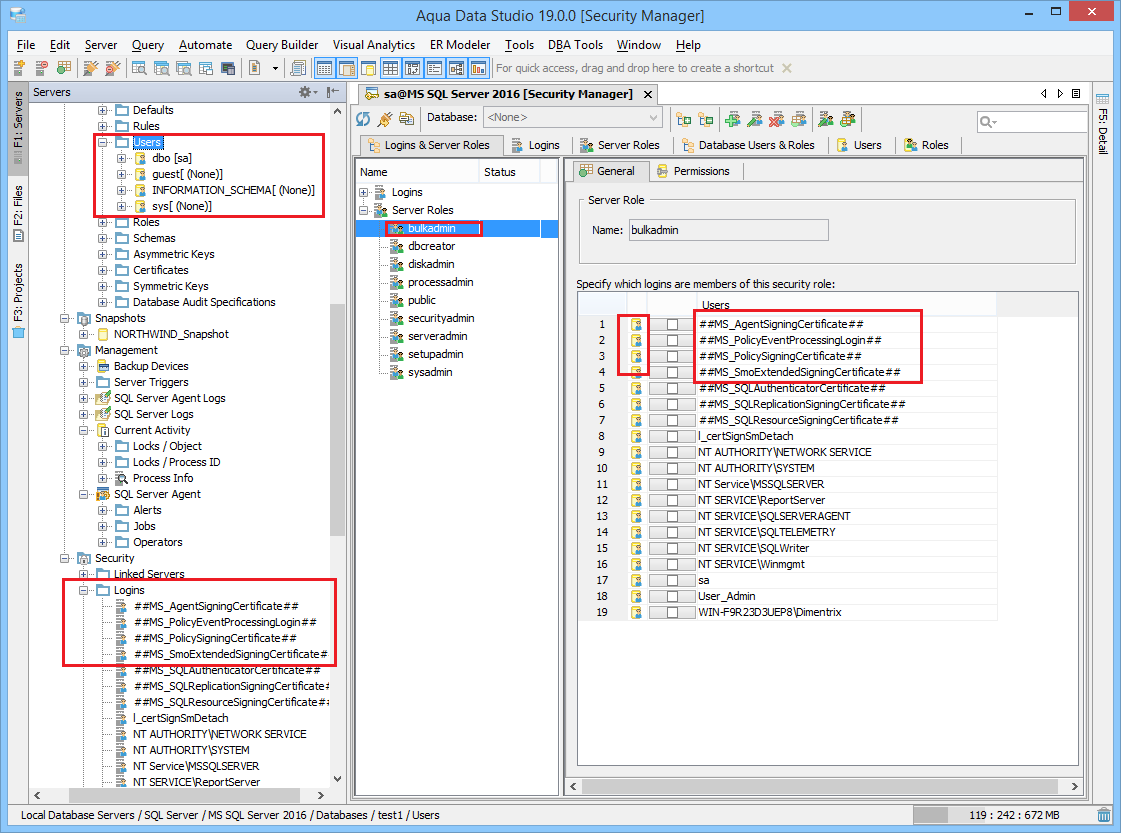Expand the Logins node in Security Manager tree
This screenshot has height=833, width=1121.
click(364, 192)
